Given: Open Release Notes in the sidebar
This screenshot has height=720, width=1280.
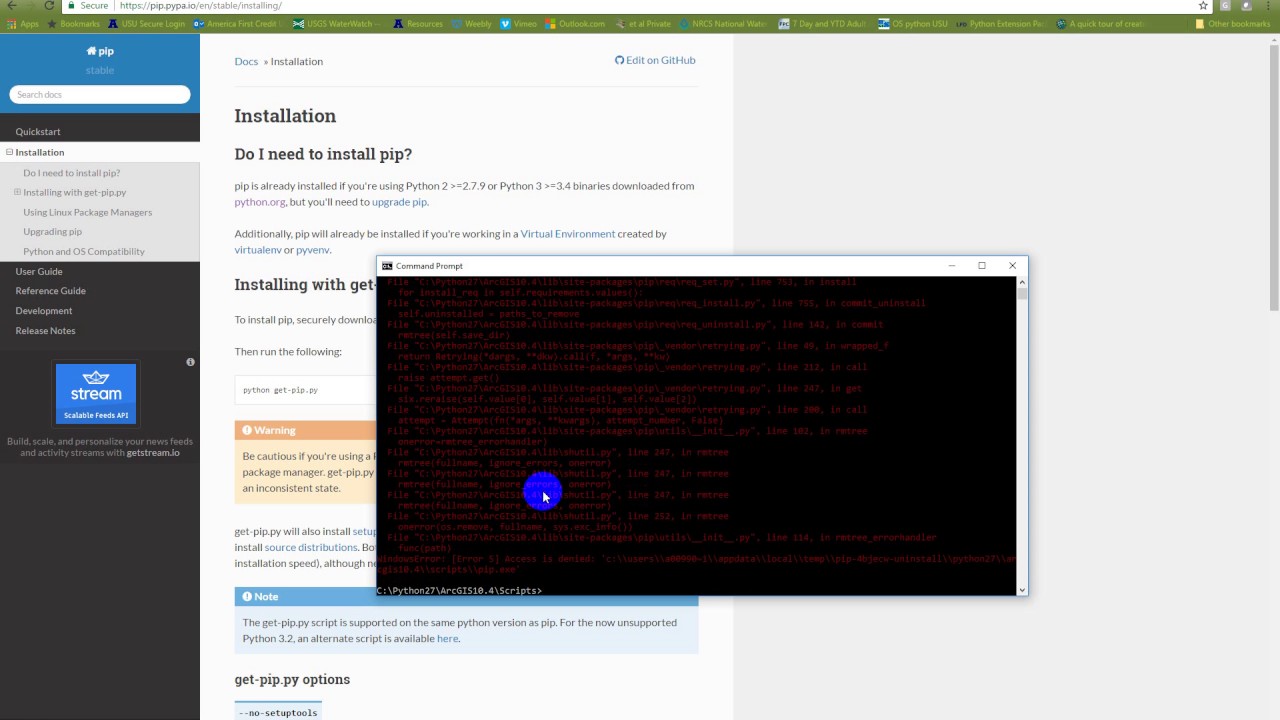Looking at the screenshot, I should click(x=45, y=330).
